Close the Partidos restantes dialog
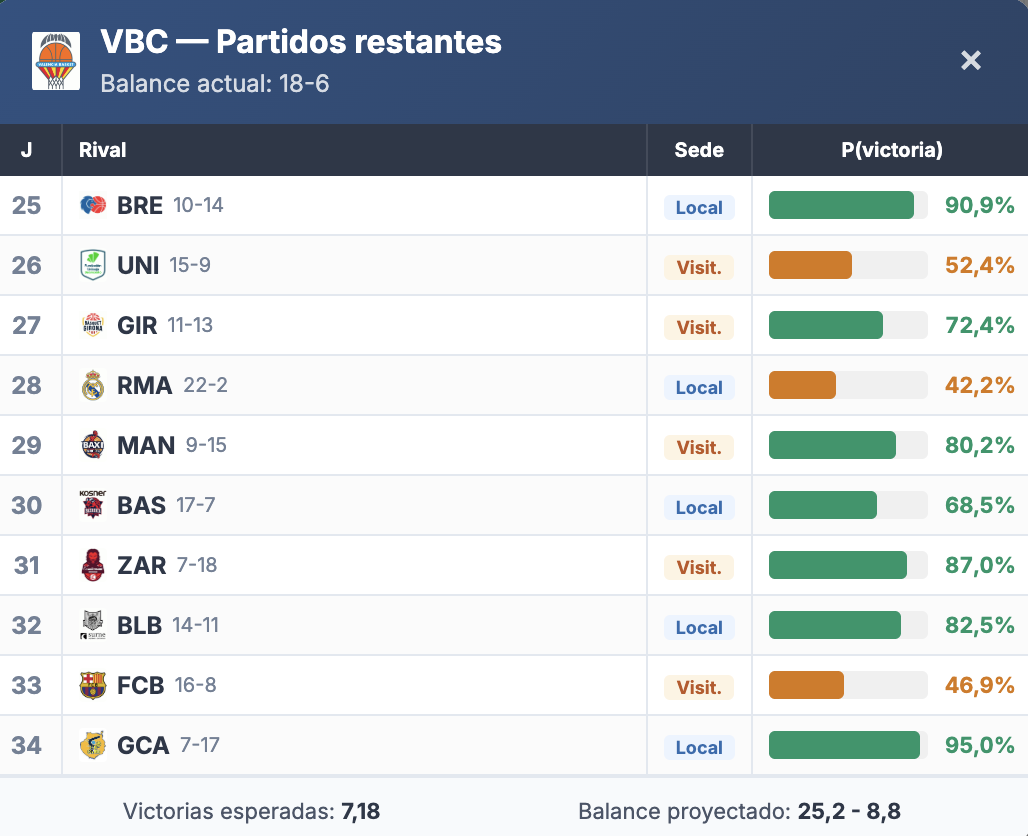This screenshot has height=836, width=1028. pyautogui.click(x=970, y=60)
